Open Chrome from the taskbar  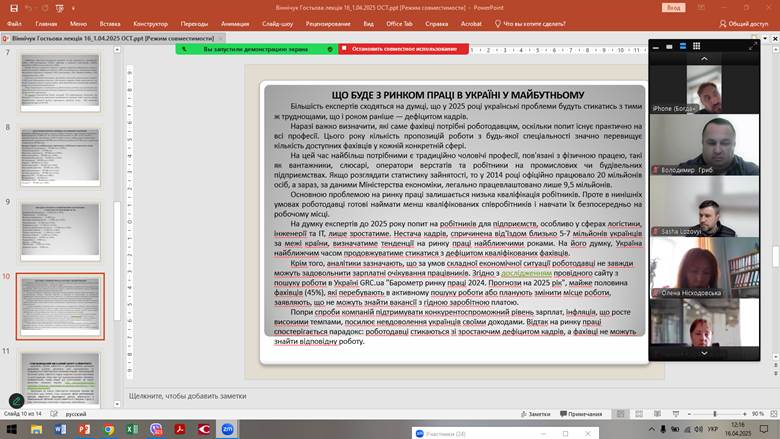109,429
